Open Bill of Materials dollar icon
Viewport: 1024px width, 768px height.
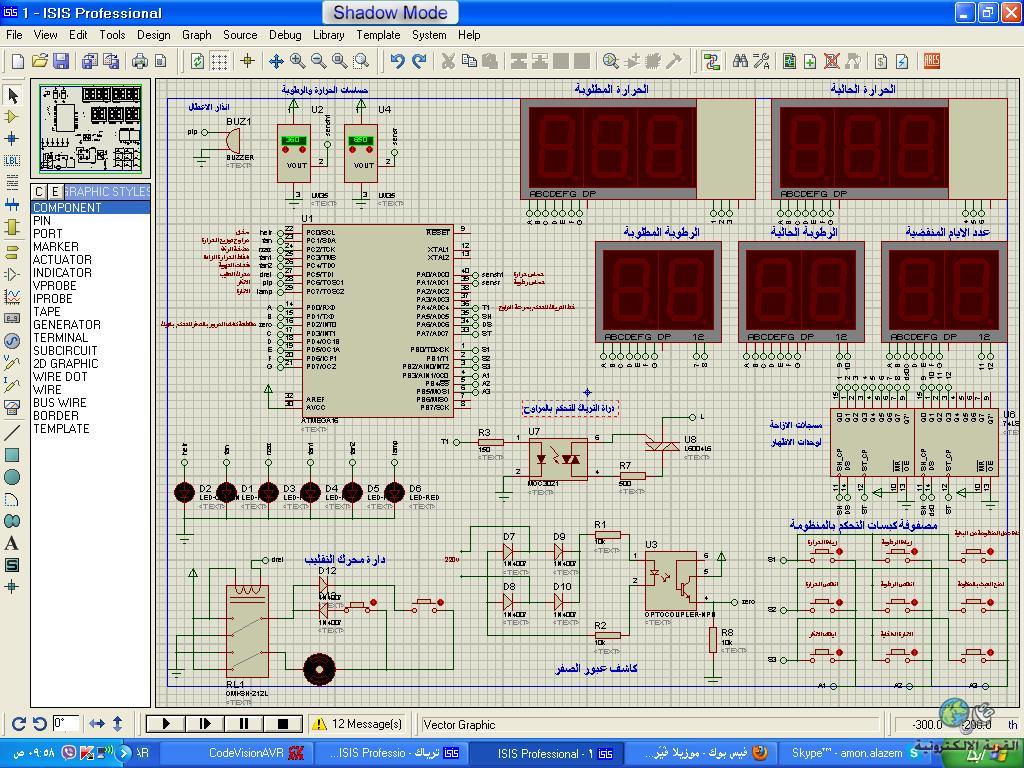(881, 61)
